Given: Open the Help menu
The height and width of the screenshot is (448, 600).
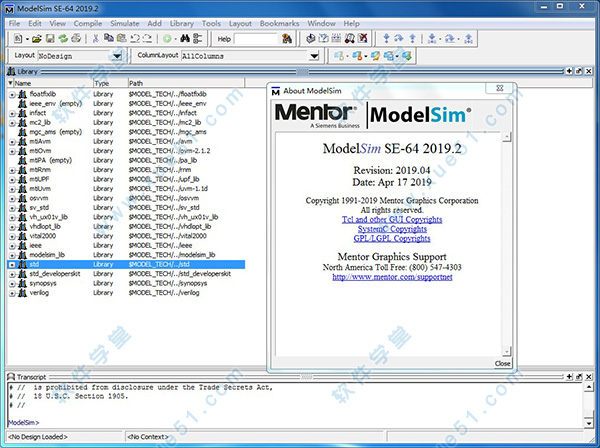Looking at the screenshot, I should 351,23.
